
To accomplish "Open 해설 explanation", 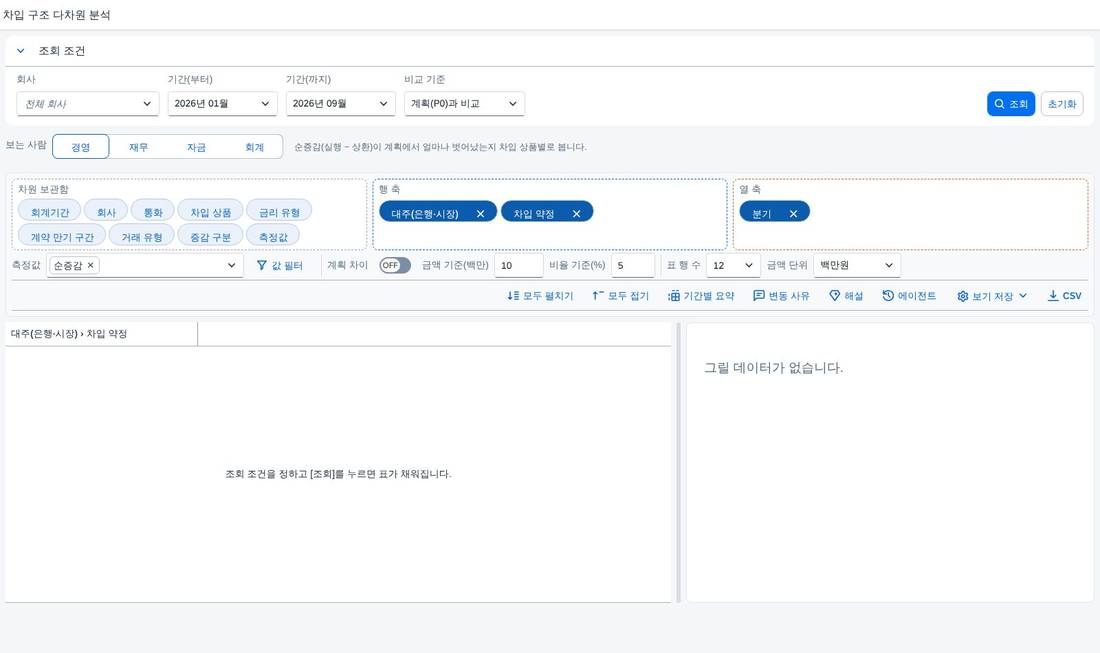I will click(846, 296).
